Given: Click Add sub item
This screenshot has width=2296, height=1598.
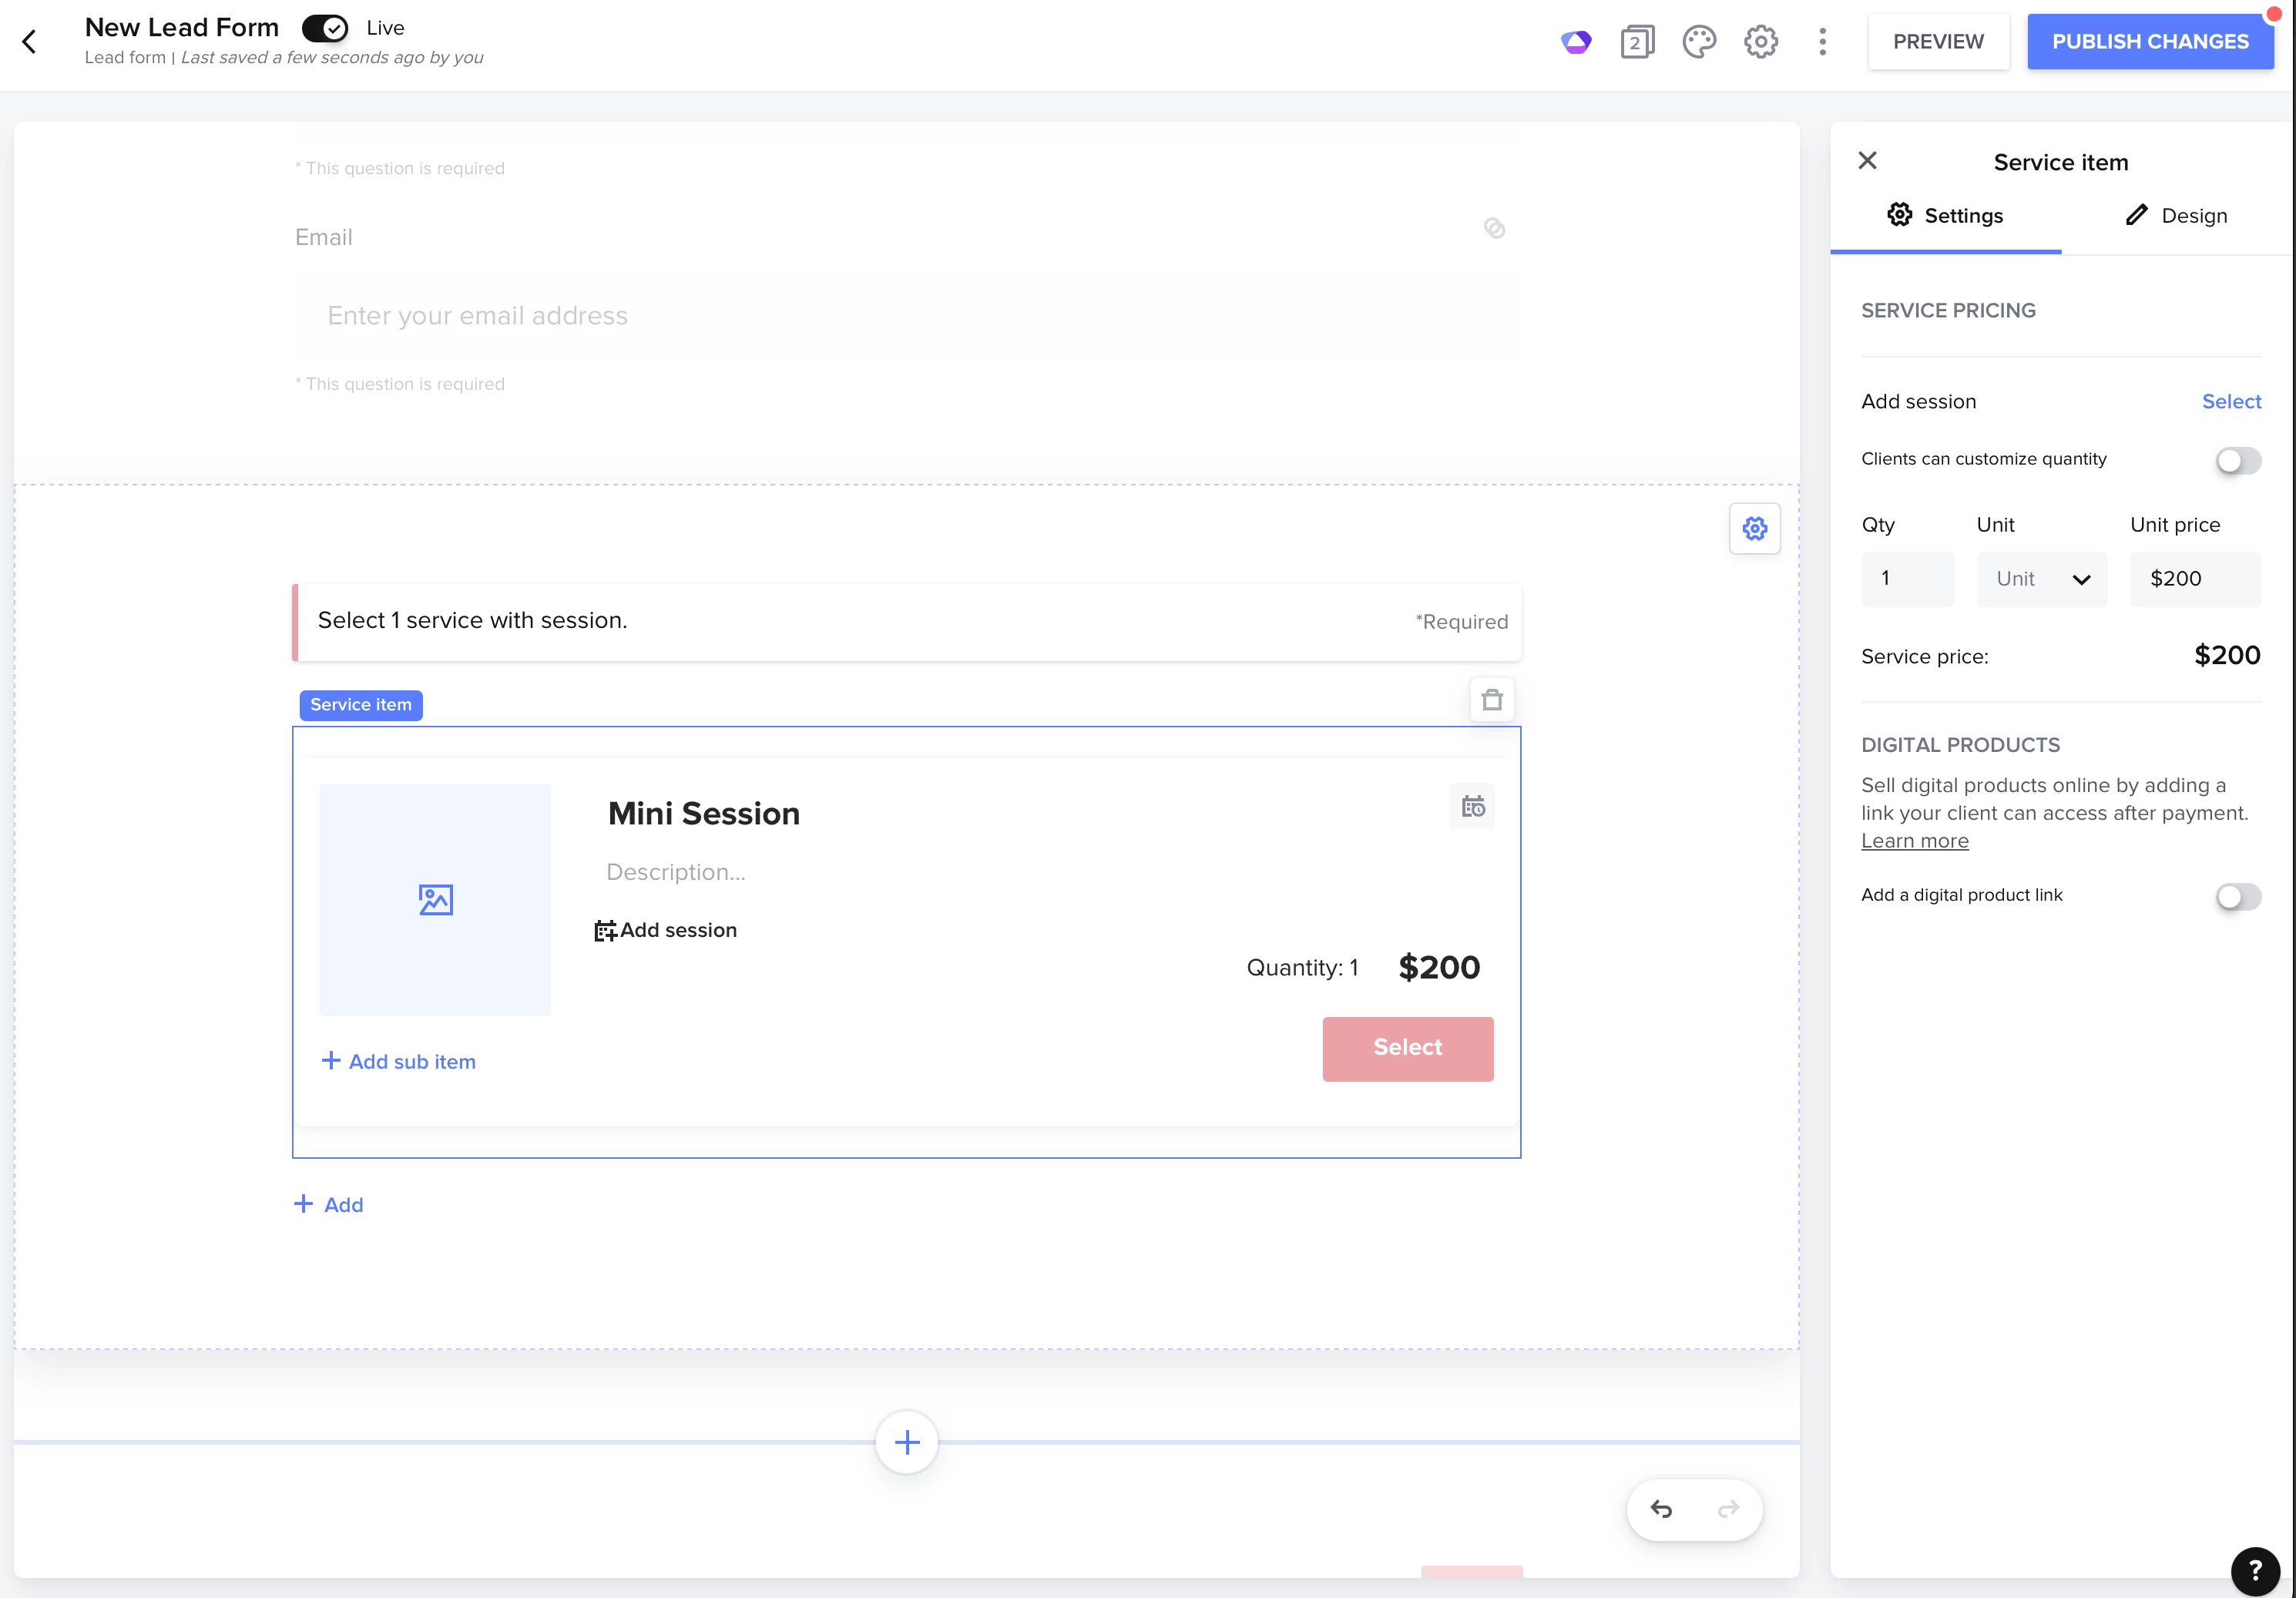Looking at the screenshot, I should point(398,1062).
